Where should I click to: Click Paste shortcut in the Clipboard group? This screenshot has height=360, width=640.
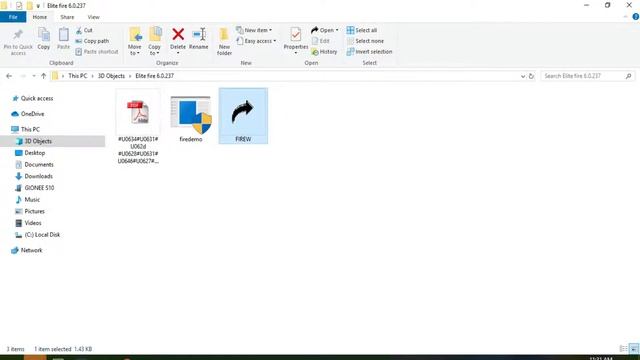[97, 52]
